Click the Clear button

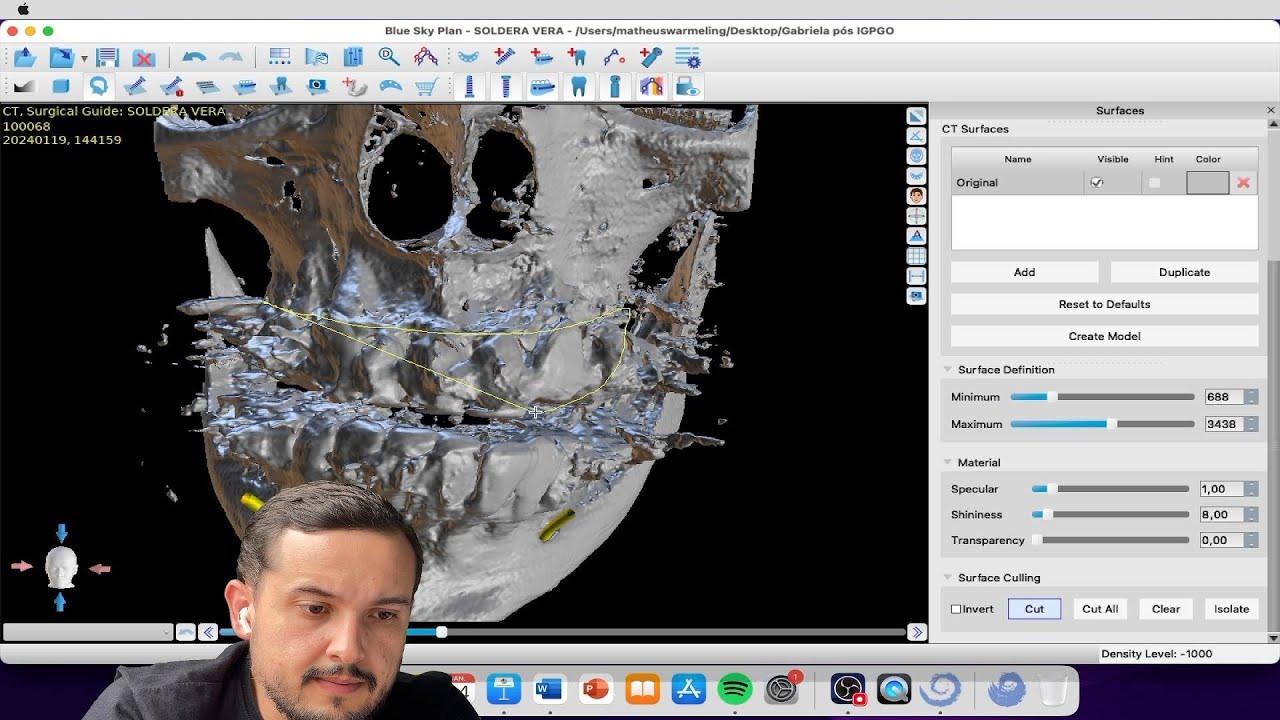1166,609
